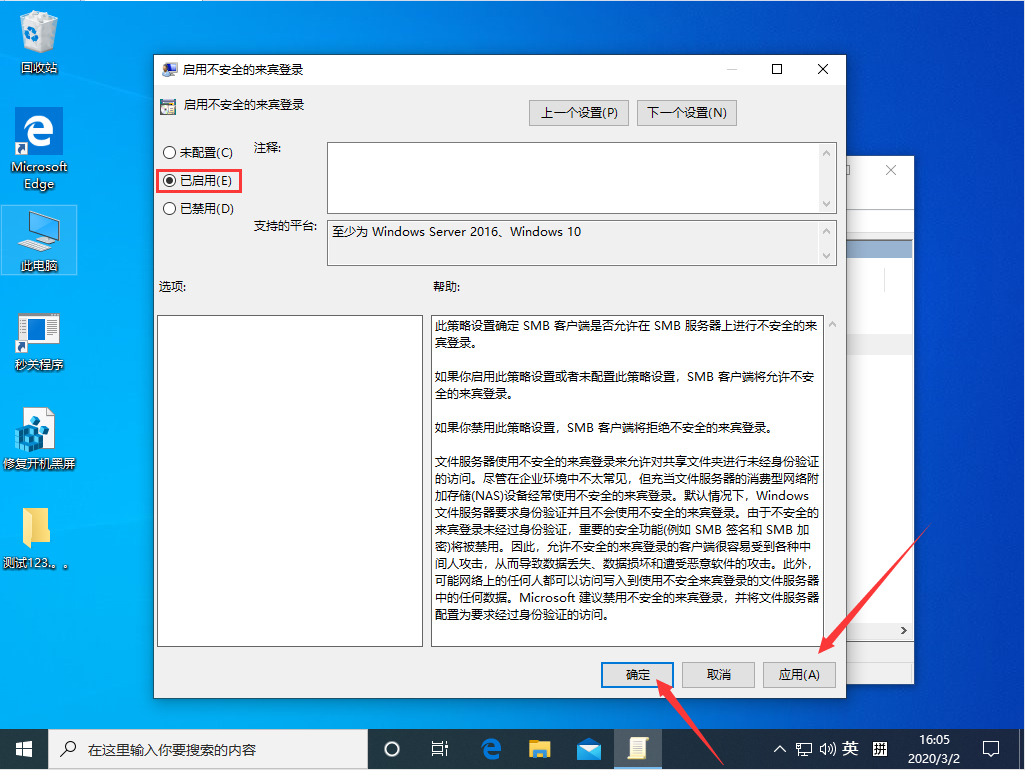The height and width of the screenshot is (770, 1025).
Task: Open the Mail app from the taskbar
Action: [589, 748]
